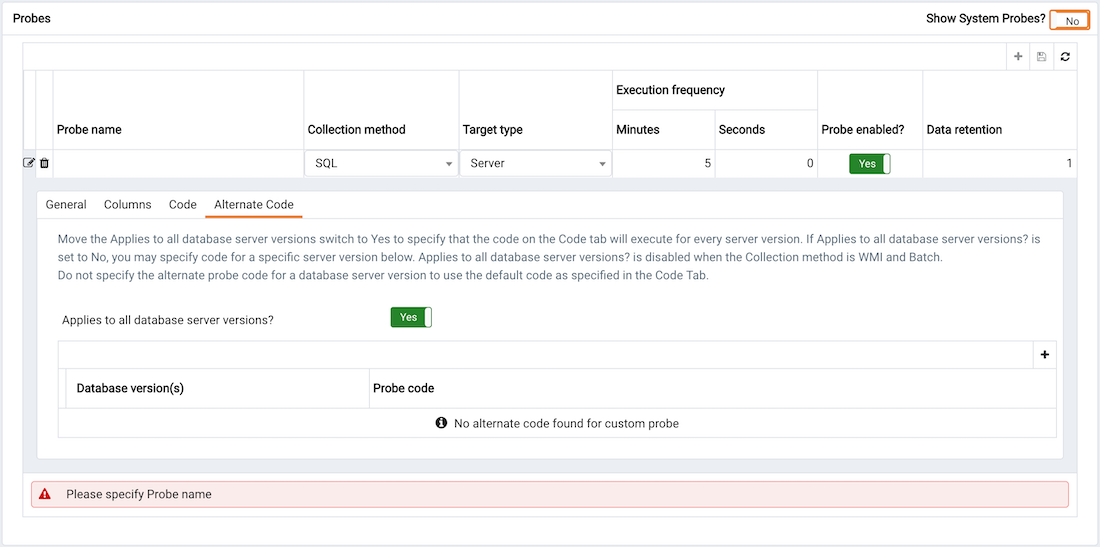Click the info icon beside no alternate code

(441, 423)
